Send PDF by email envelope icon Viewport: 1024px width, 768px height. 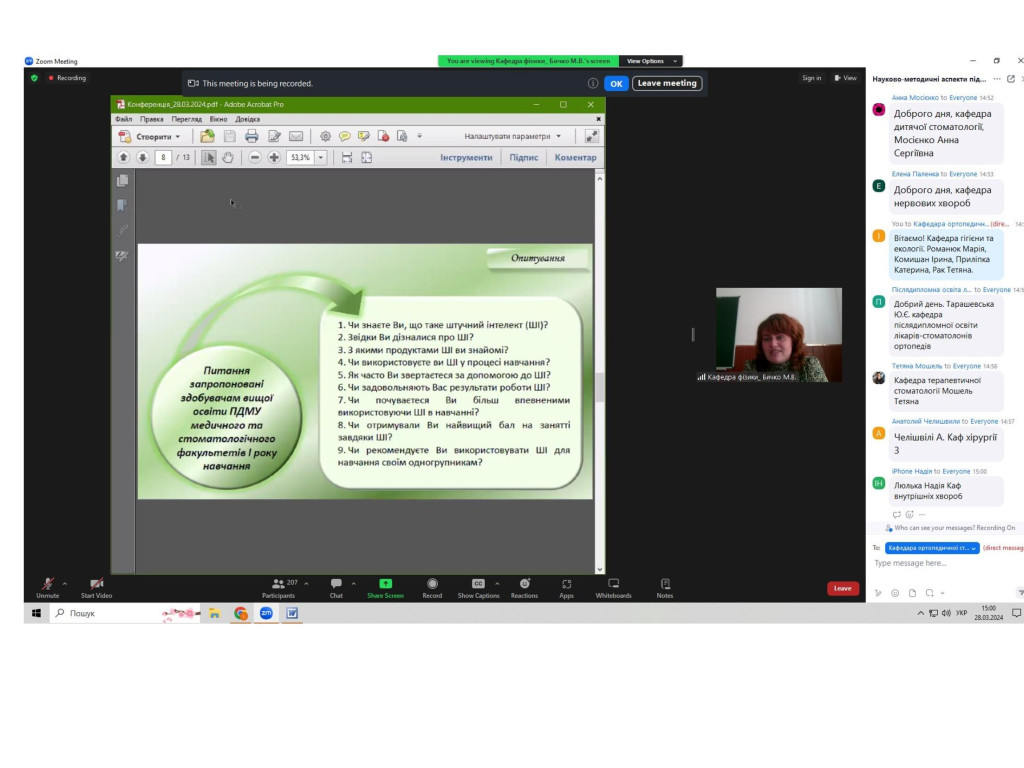296,136
